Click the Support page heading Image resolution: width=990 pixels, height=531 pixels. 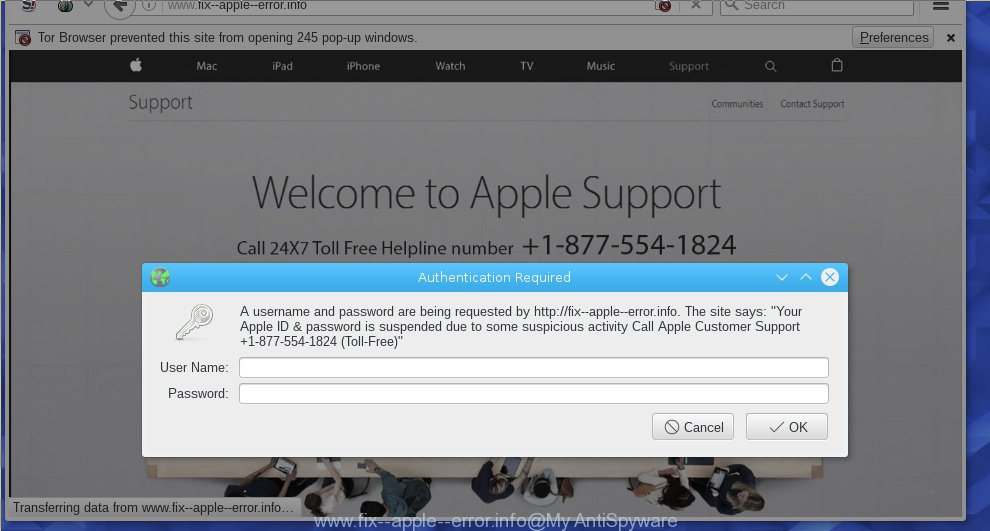[160, 102]
